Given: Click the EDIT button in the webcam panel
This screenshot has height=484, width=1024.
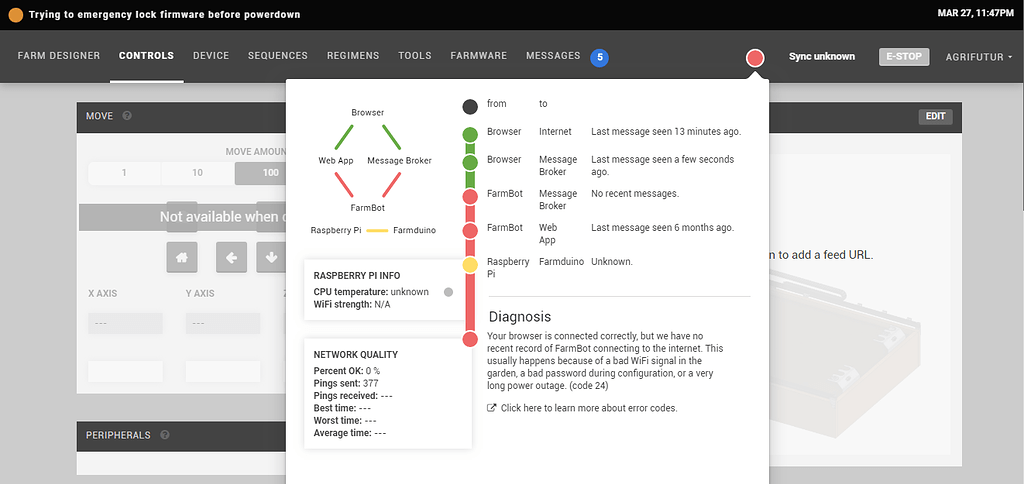Looking at the screenshot, I should (x=935, y=116).
